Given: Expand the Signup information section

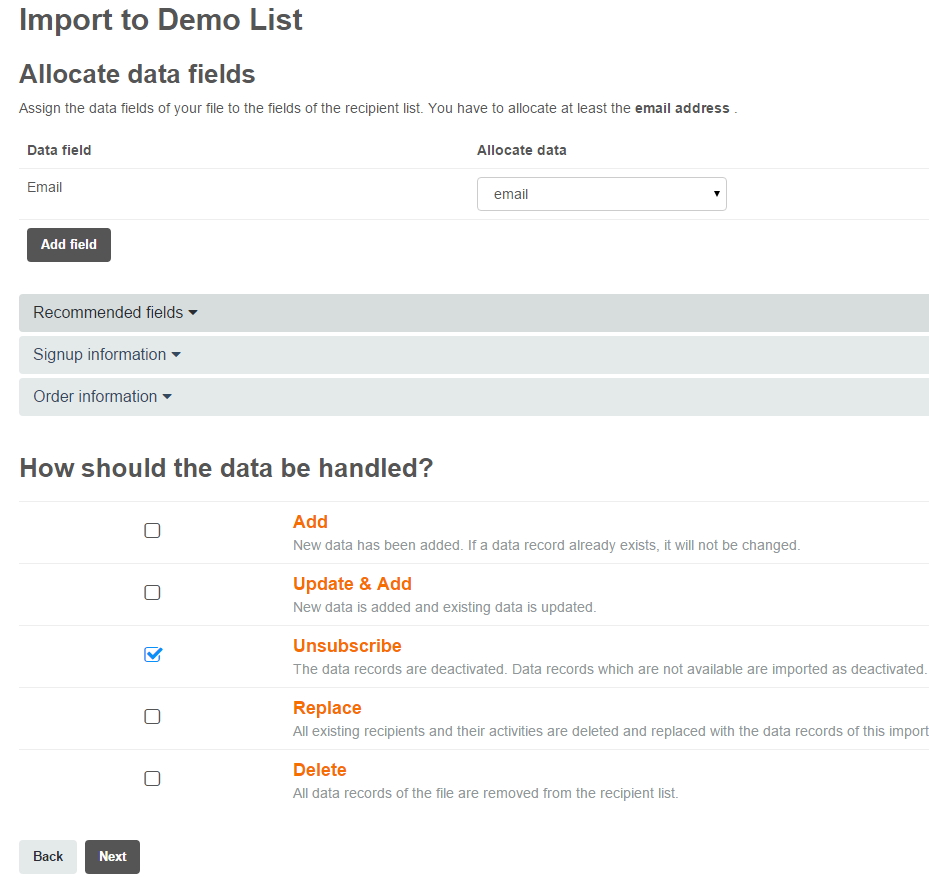Looking at the screenshot, I should click(x=107, y=355).
